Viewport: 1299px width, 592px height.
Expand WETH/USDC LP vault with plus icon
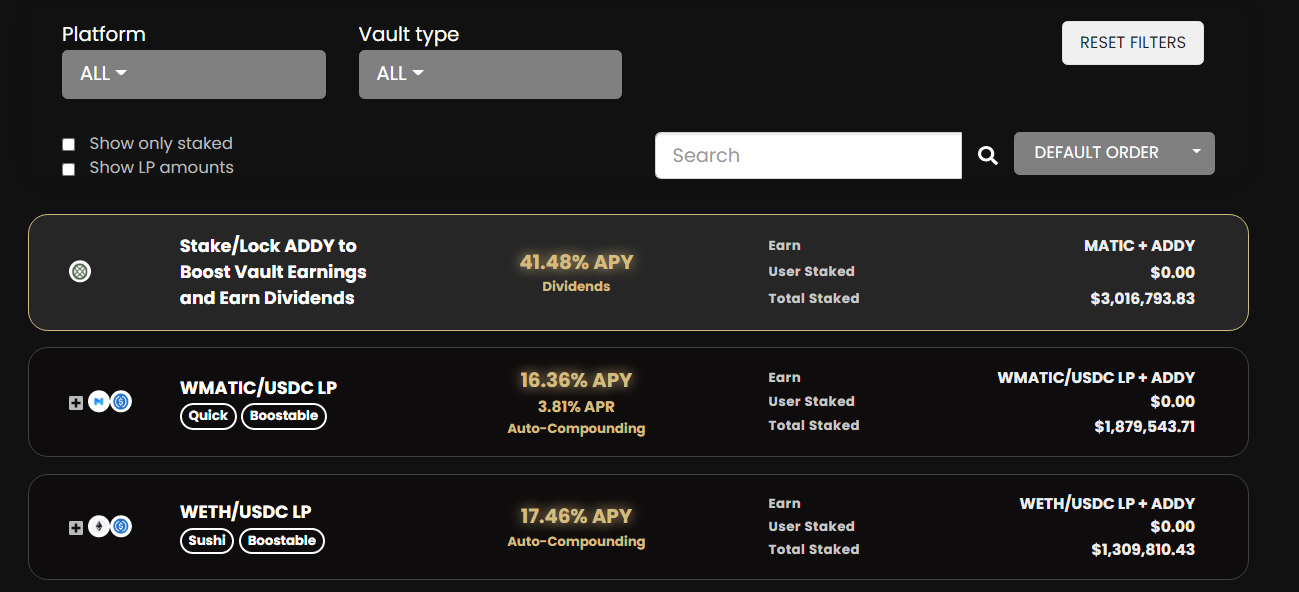tap(76, 527)
